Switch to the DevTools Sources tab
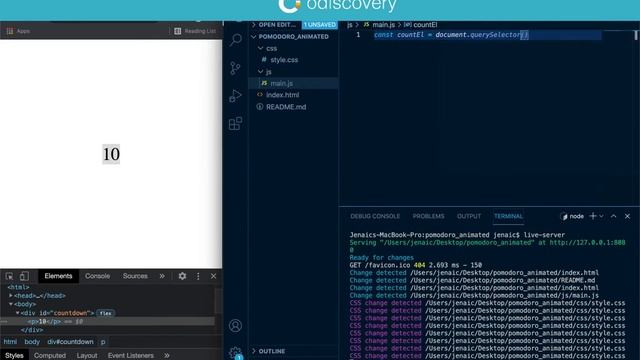This screenshot has width=640, height=360. pyautogui.click(x=135, y=276)
